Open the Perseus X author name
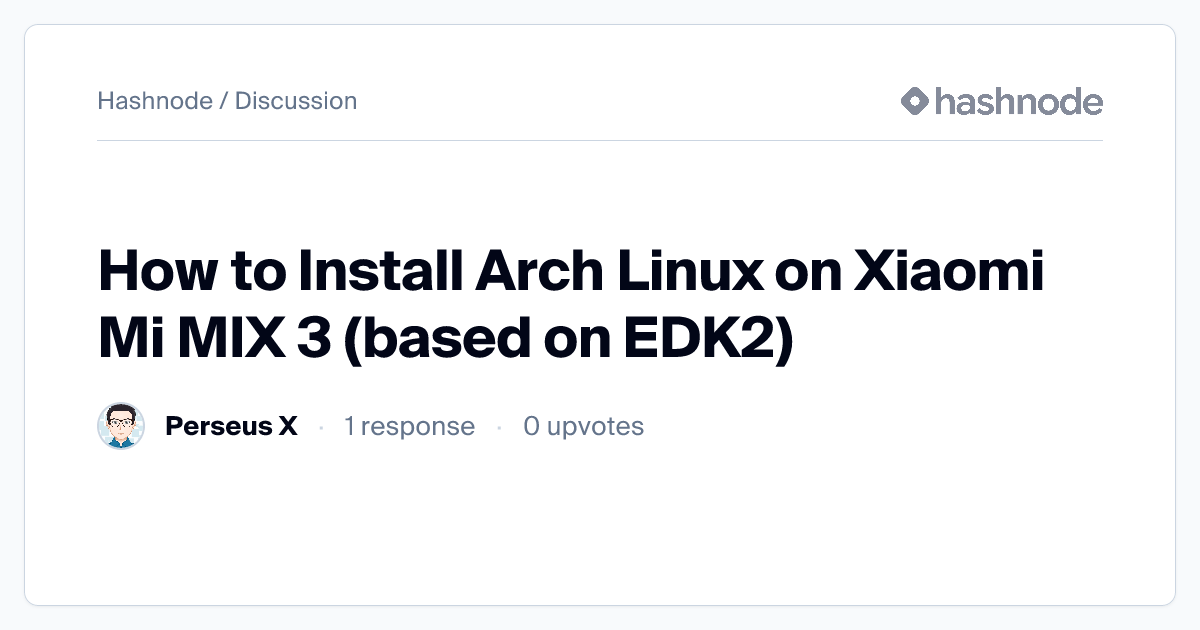The image size is (1200, 630). (231, 427)
